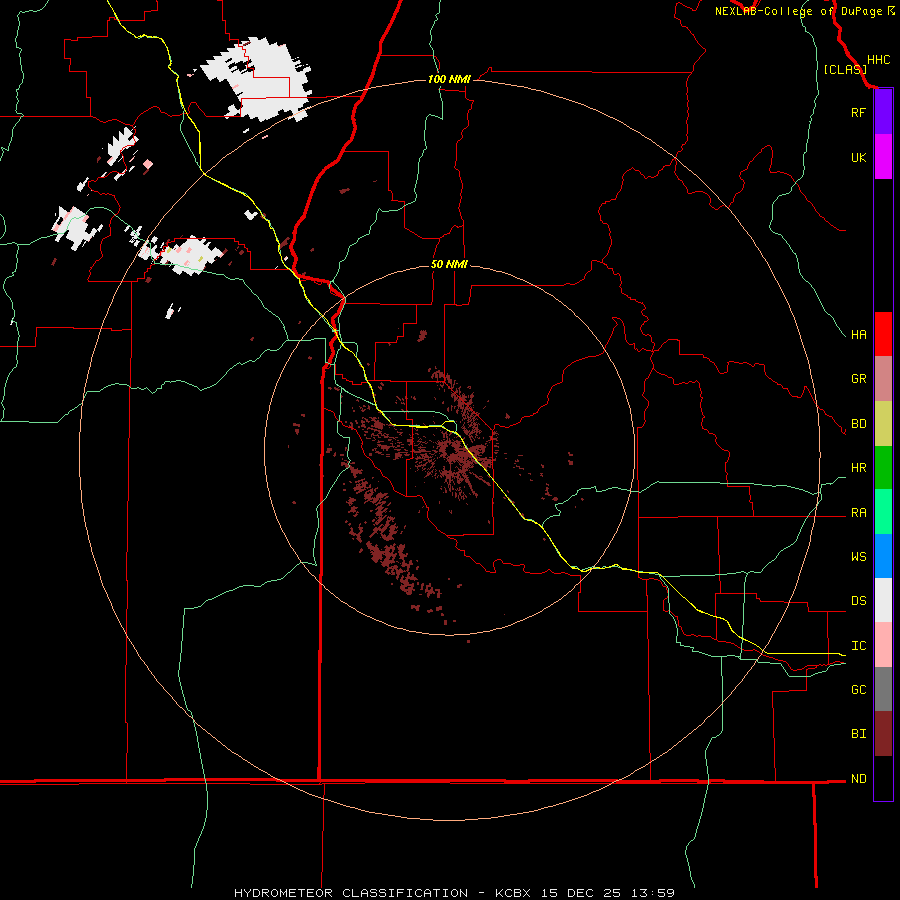The height and width of the screenshot is (900, 900).
Task: Click the 100 NMI range ring label
Action: pos(449,79)
